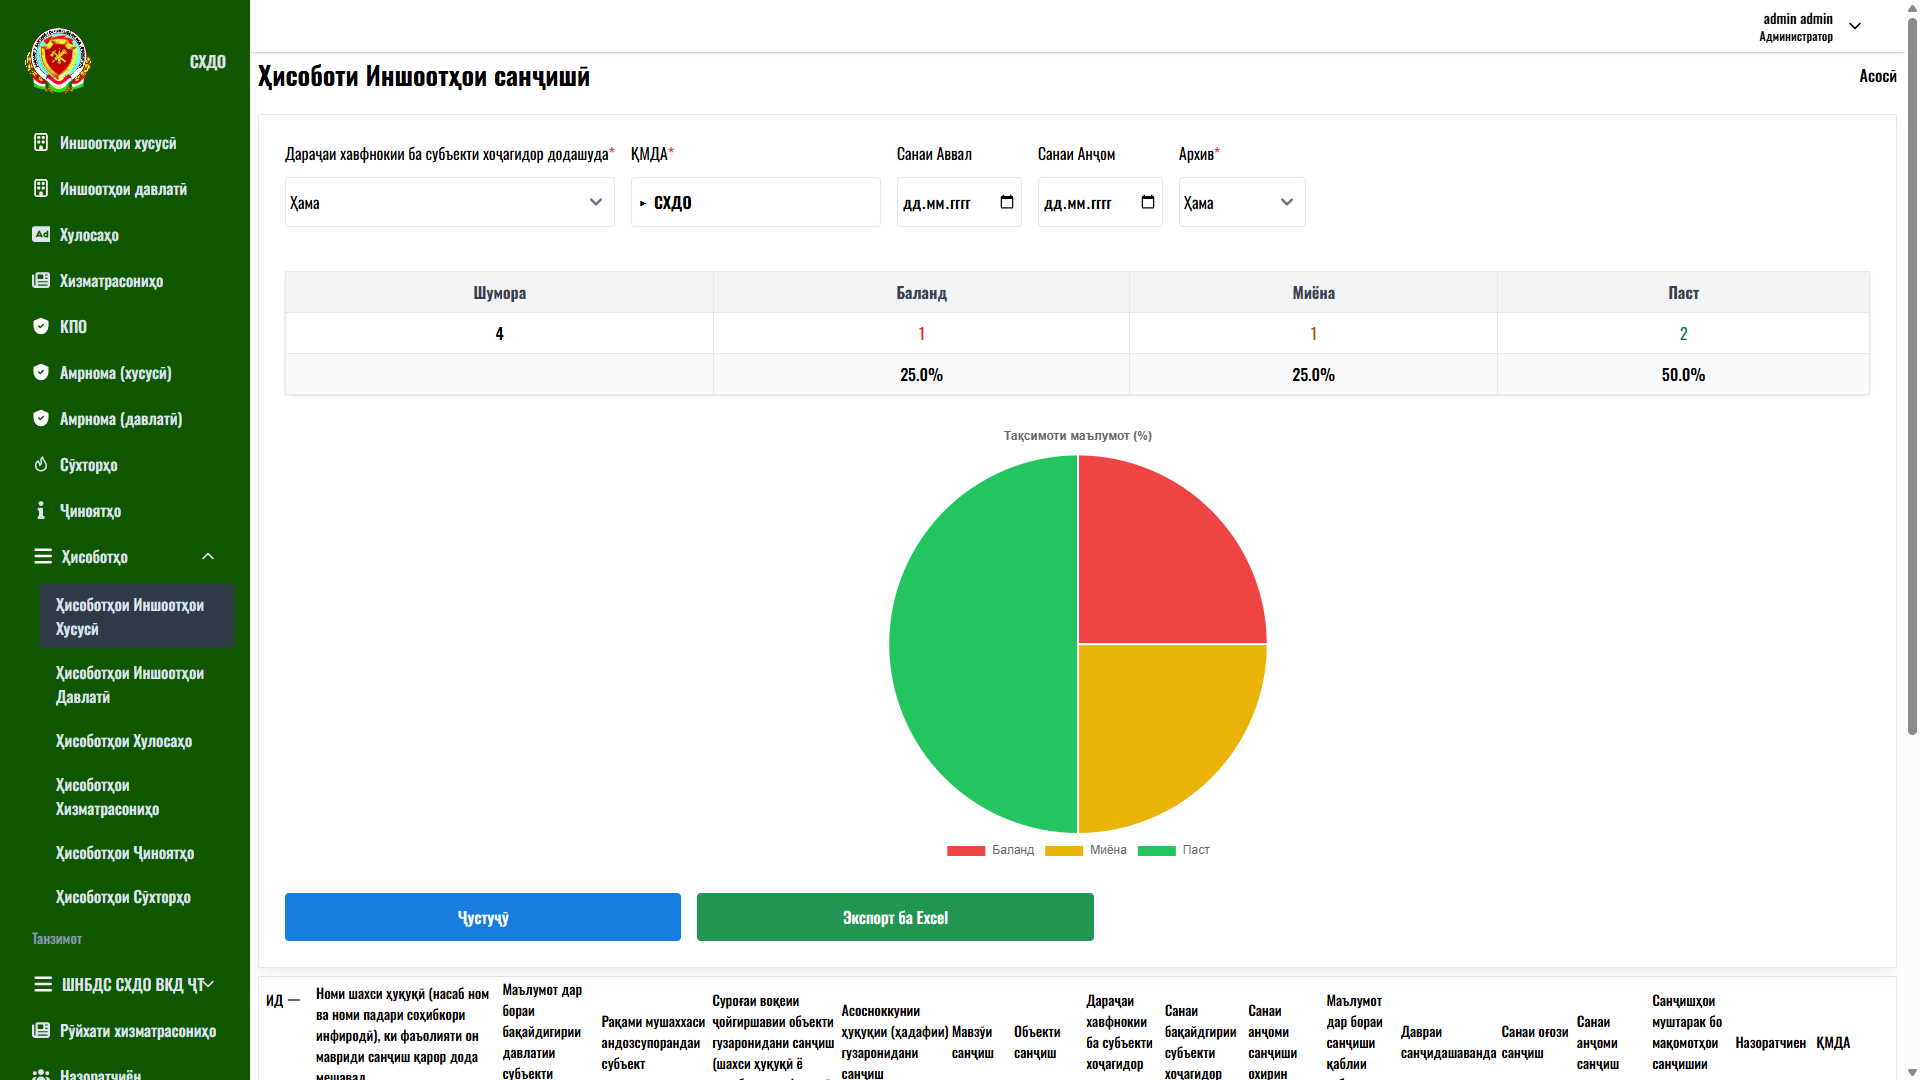
Task: Click the Иншоотҳои давлатӣ building icon
Action: coord(41,188)
